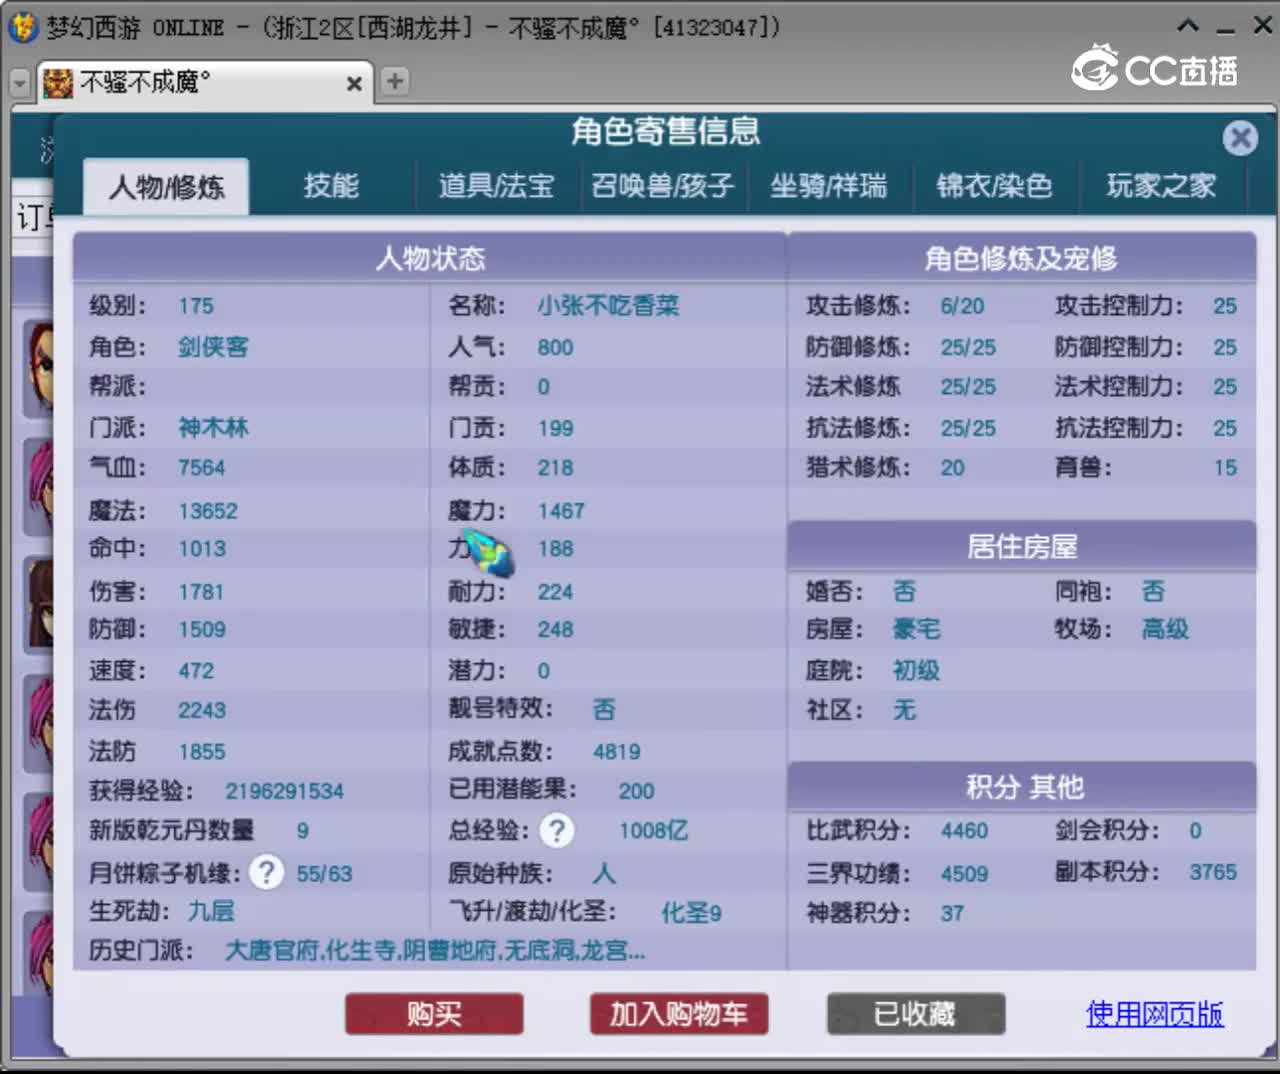Click the 角色 value 剑侠客
Image resolution: width=1280 pixels, height=1074 pixels.
pyautogui.click(x=213, y=347)
